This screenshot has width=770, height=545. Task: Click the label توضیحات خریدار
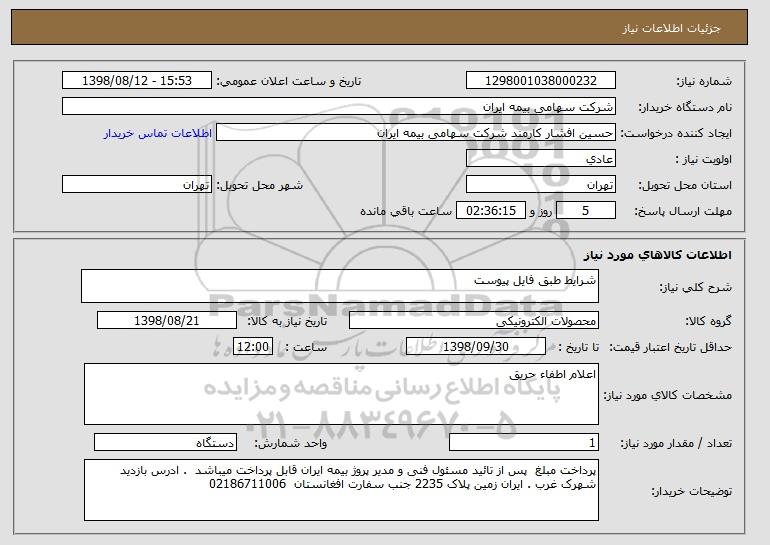(x=691, y=491)
